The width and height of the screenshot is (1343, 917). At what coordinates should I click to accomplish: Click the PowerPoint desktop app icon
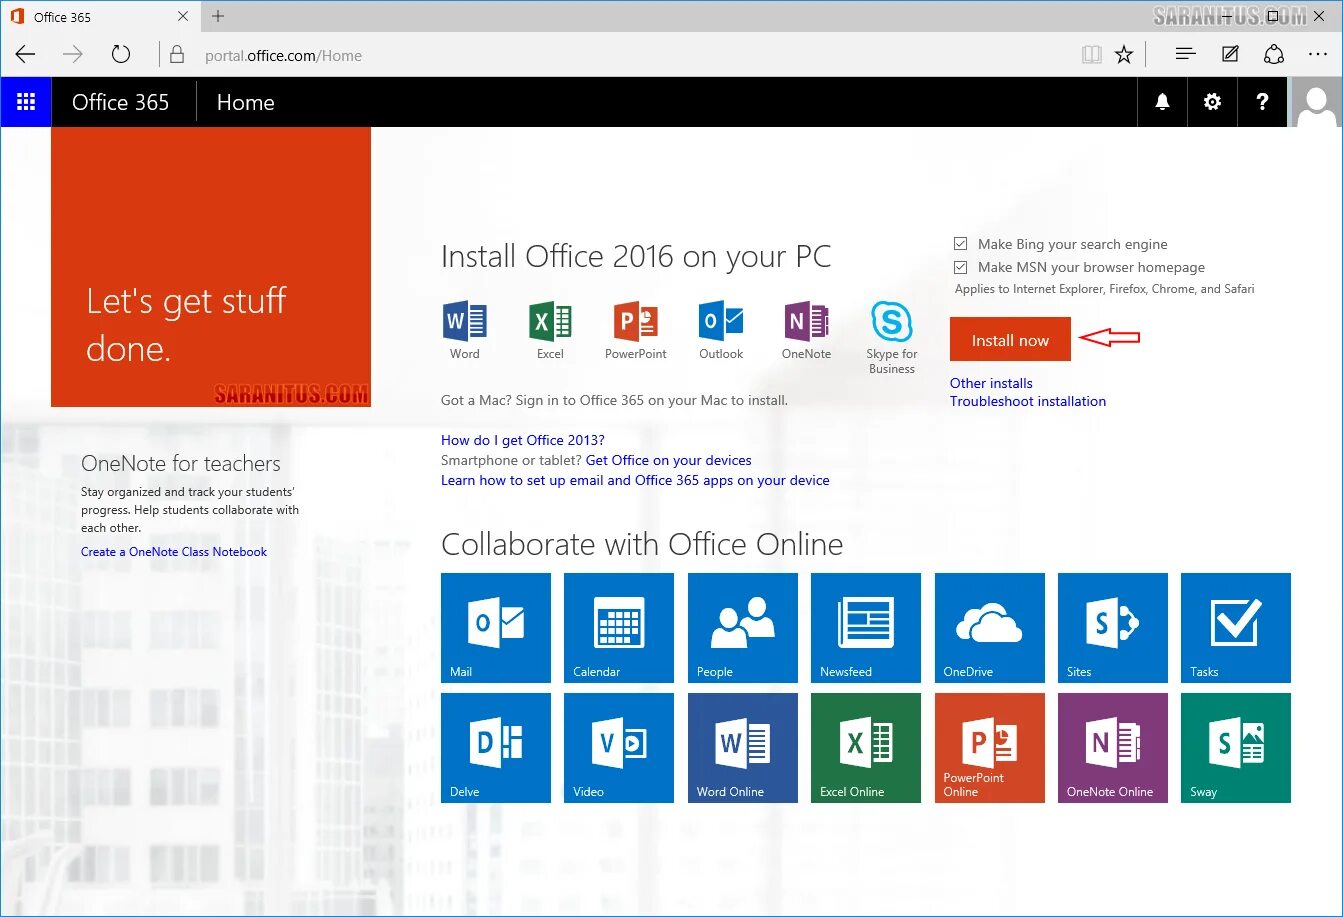[635, 322]
